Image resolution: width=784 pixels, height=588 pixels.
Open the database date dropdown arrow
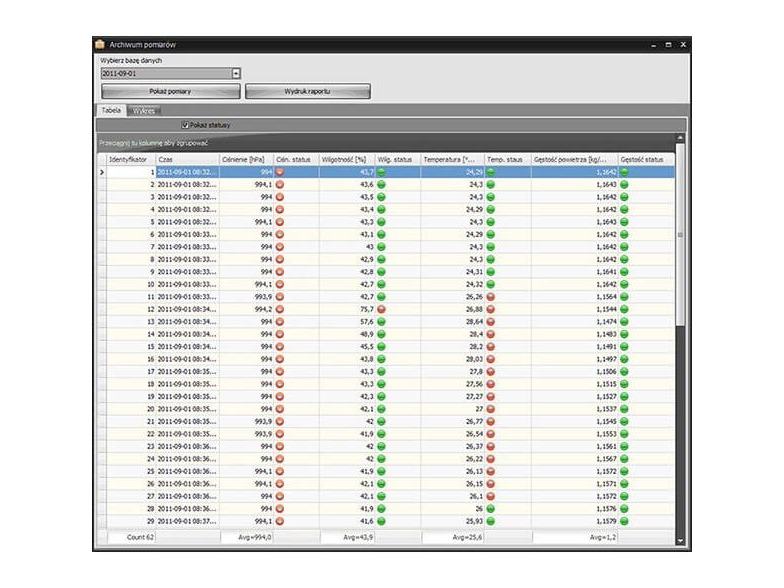point(236,74)
